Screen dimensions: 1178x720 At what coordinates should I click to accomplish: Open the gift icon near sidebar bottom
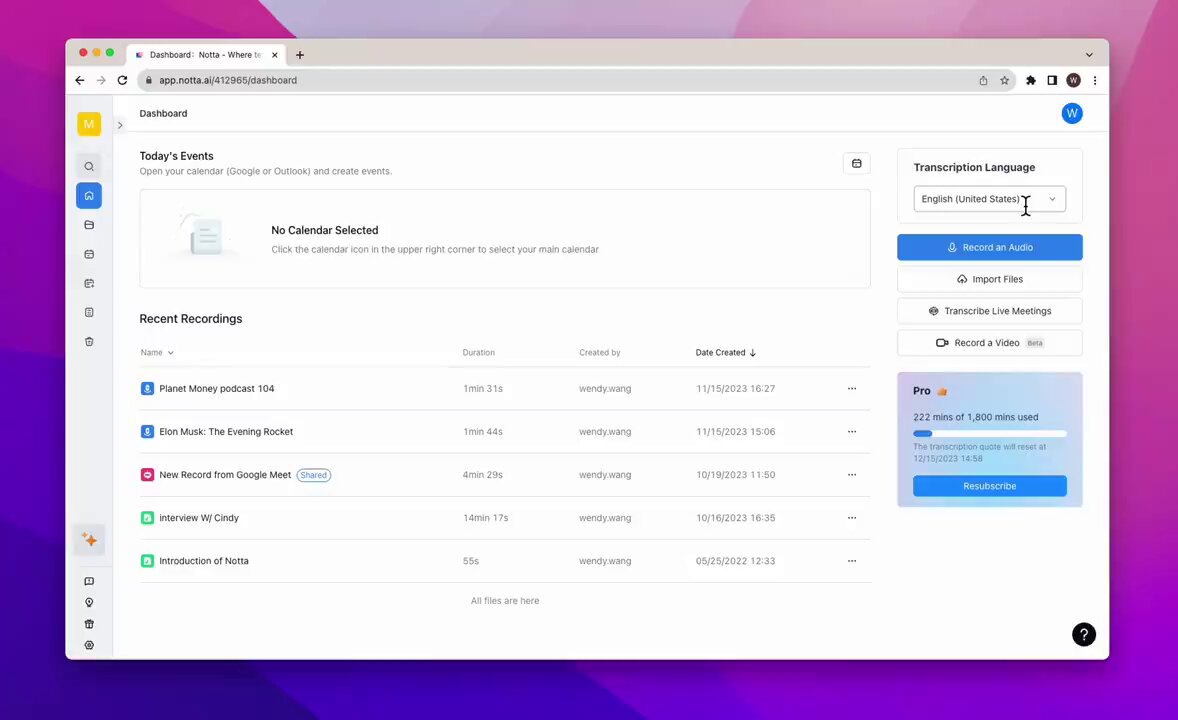point(89,624)
